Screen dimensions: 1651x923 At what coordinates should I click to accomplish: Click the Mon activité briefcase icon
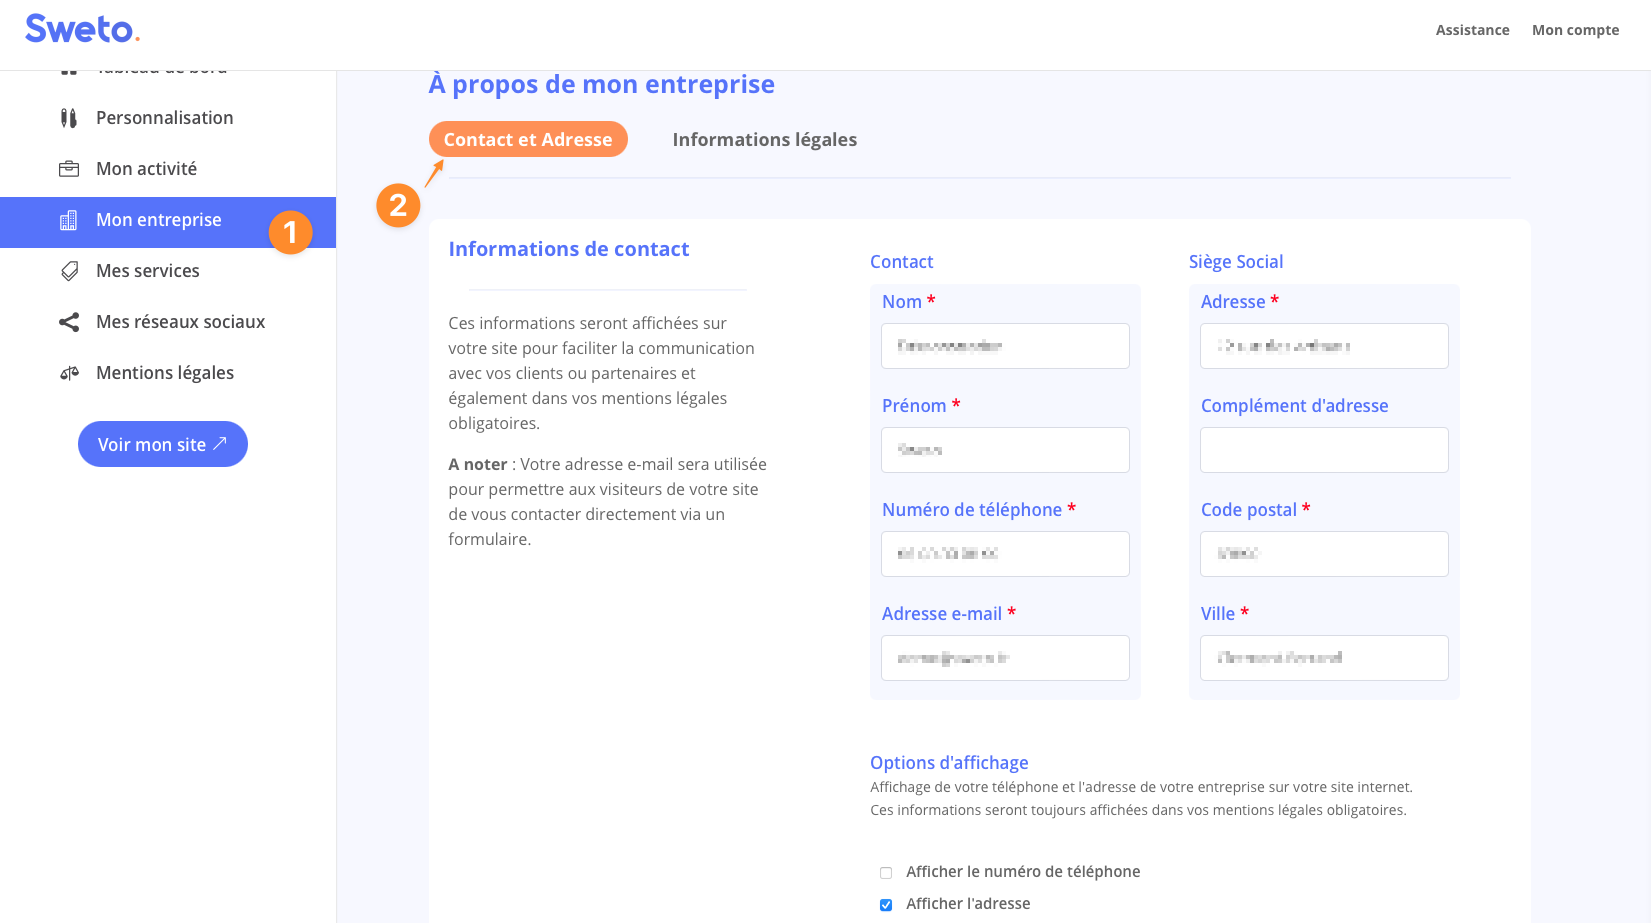coord(69,169)
